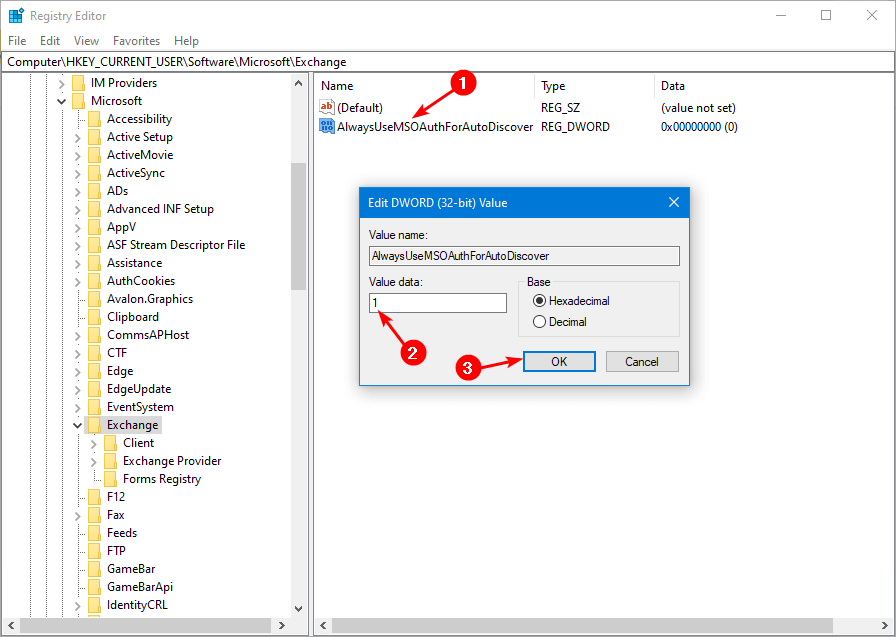Click the Accessibility folder icon
Image resolution: width=896 pixels, height=637 pixels.
pos(95,119)
